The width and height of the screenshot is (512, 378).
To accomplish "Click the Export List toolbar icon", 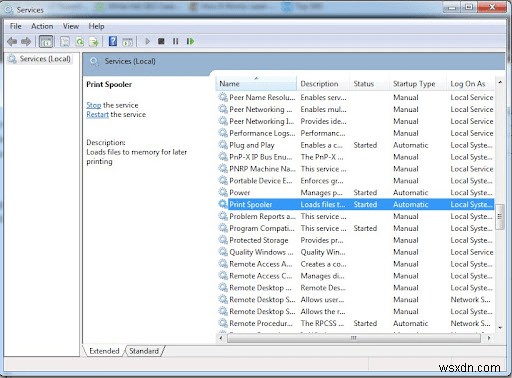I will pyautogui.click(x=94, y=42).
